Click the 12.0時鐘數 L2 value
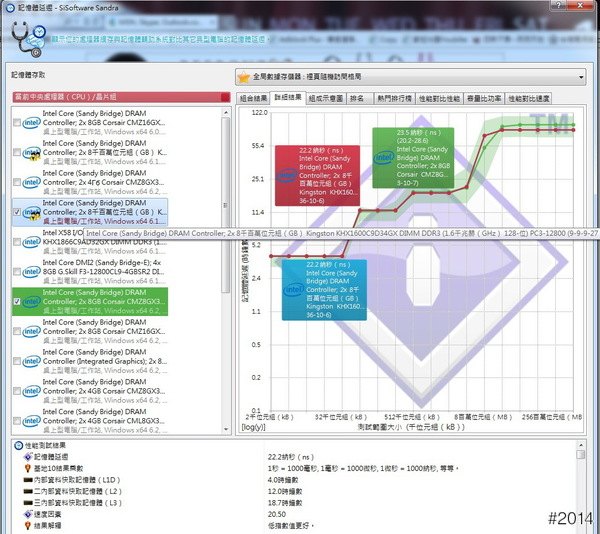The height and width of the screenshot is (534, 600). (285, 491)
